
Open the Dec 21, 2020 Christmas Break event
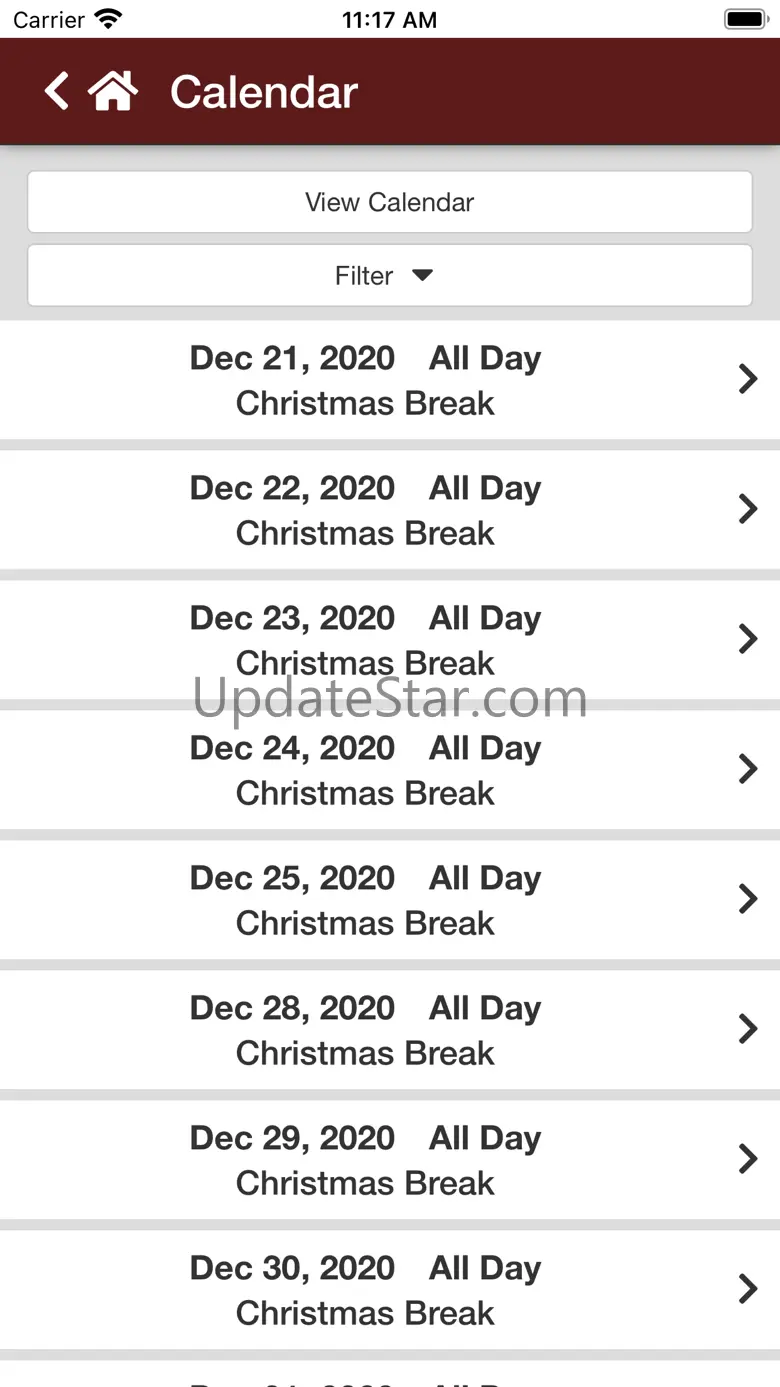click(x=366, y=380)
